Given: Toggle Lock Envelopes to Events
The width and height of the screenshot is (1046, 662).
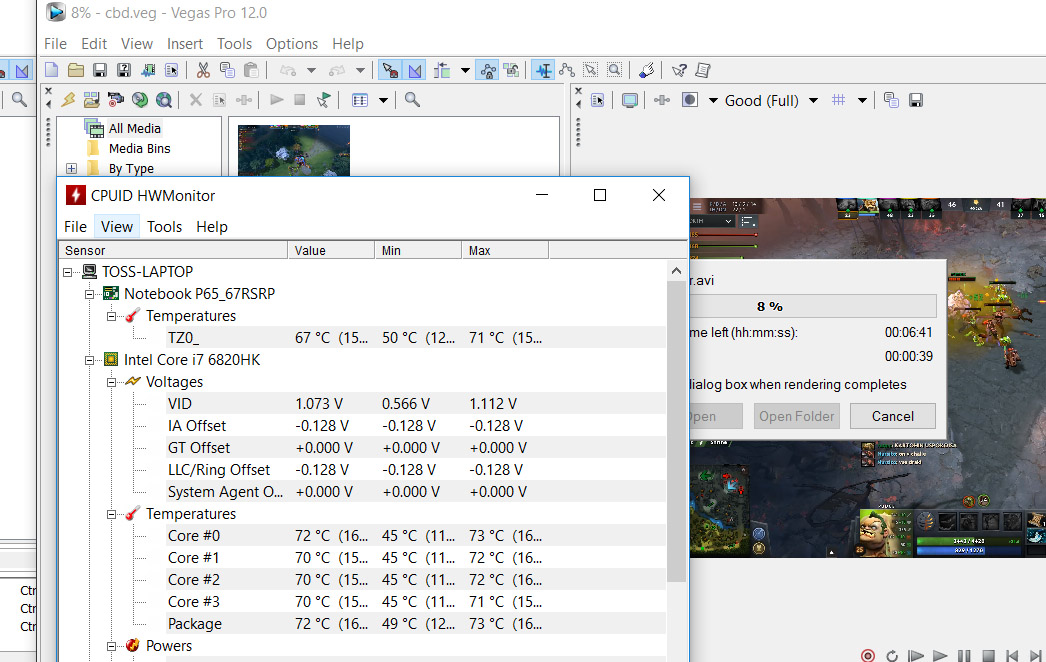Looking at the screenshot, I should click(488, 70).
